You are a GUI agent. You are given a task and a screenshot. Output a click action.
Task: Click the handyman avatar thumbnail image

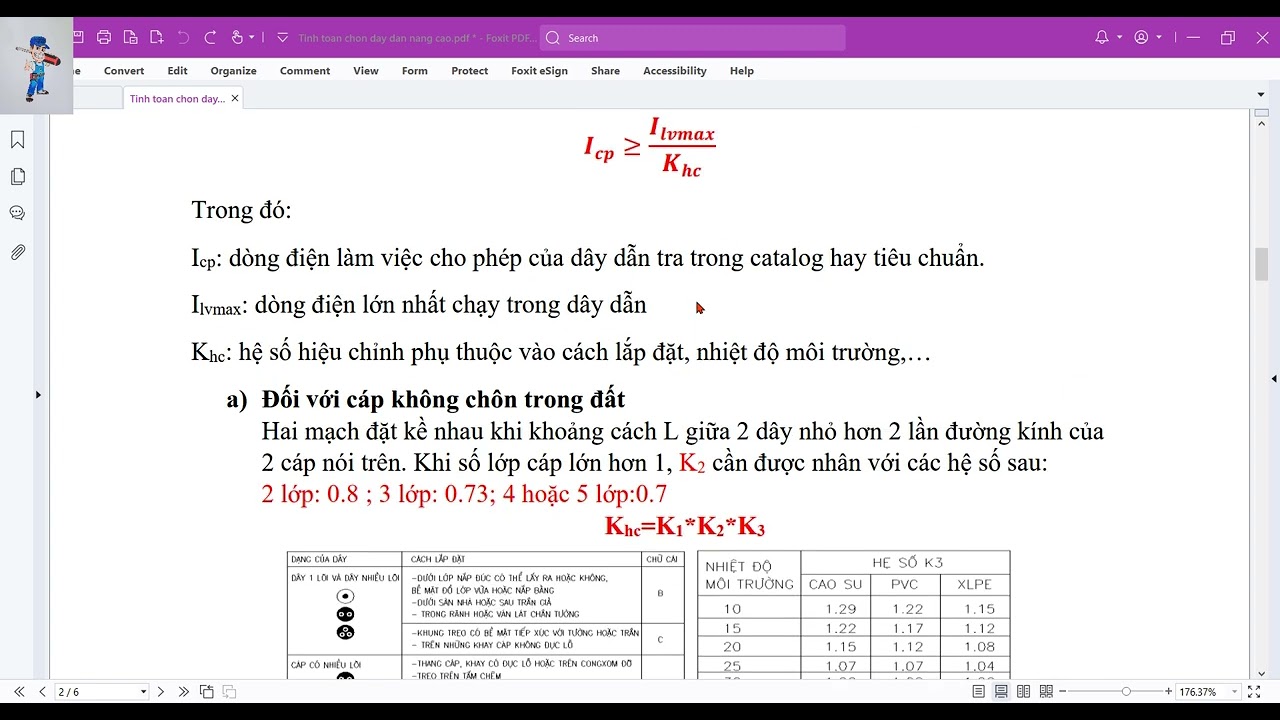pos(37,65)
